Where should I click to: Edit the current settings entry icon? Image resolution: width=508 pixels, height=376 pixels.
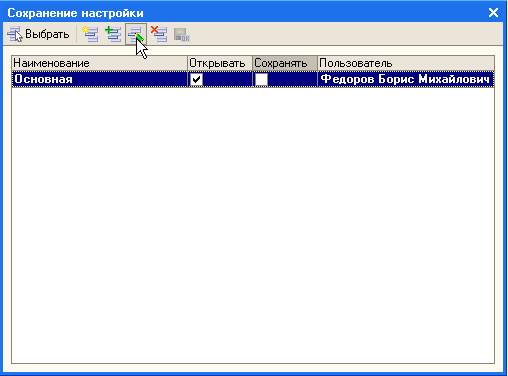coord(136,34)
